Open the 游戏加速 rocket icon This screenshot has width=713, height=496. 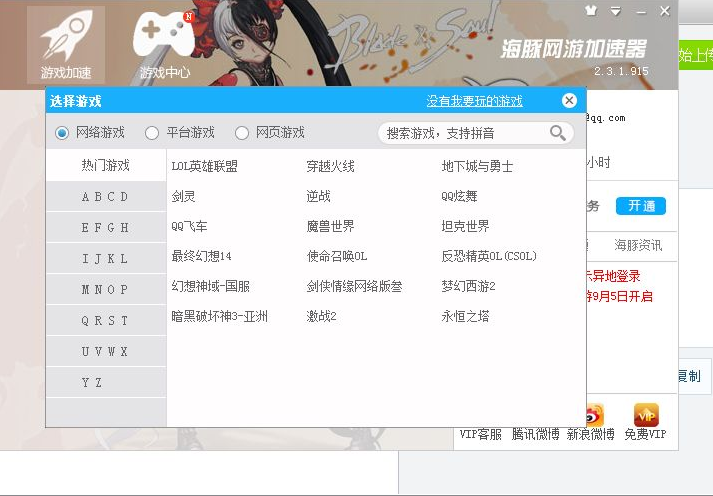tap(66, 45)
